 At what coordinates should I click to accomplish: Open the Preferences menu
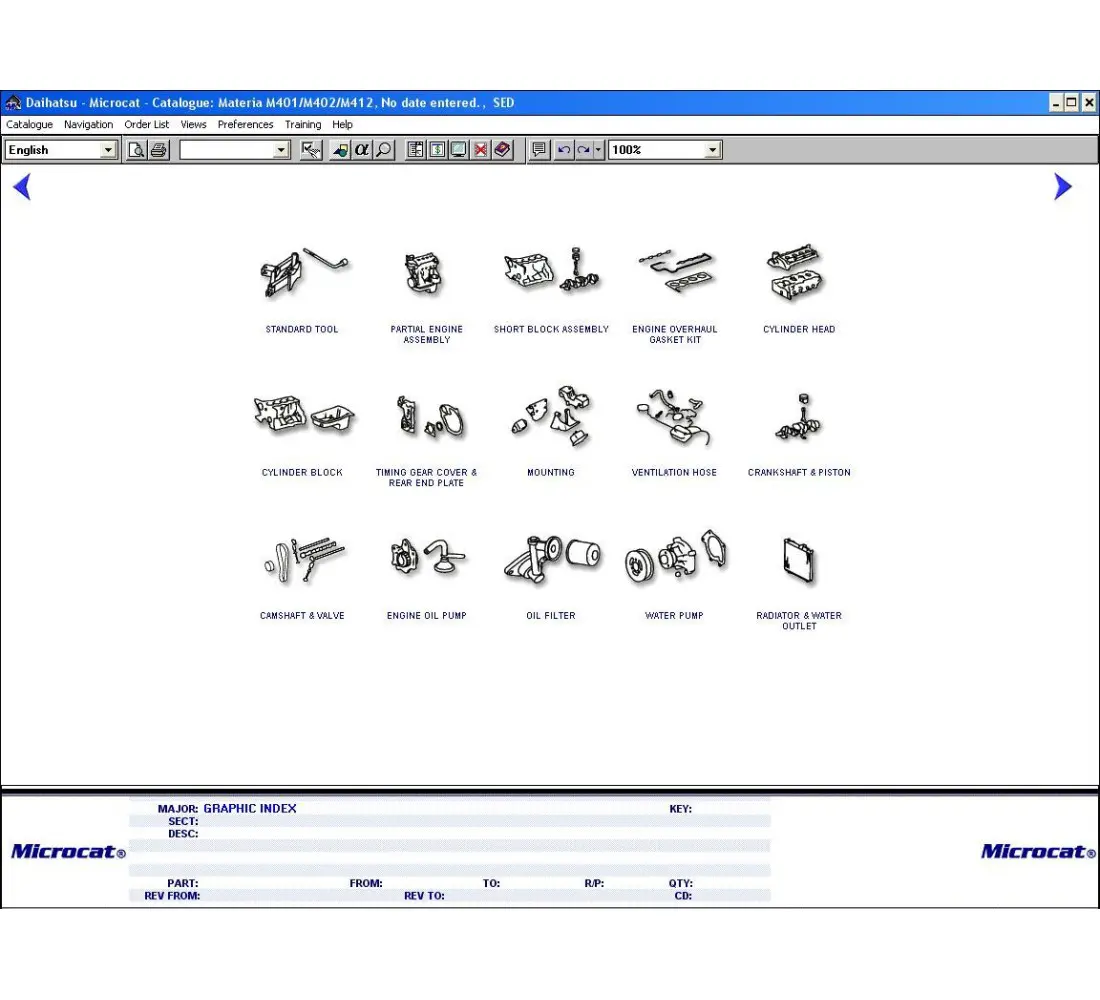(246, 124)
